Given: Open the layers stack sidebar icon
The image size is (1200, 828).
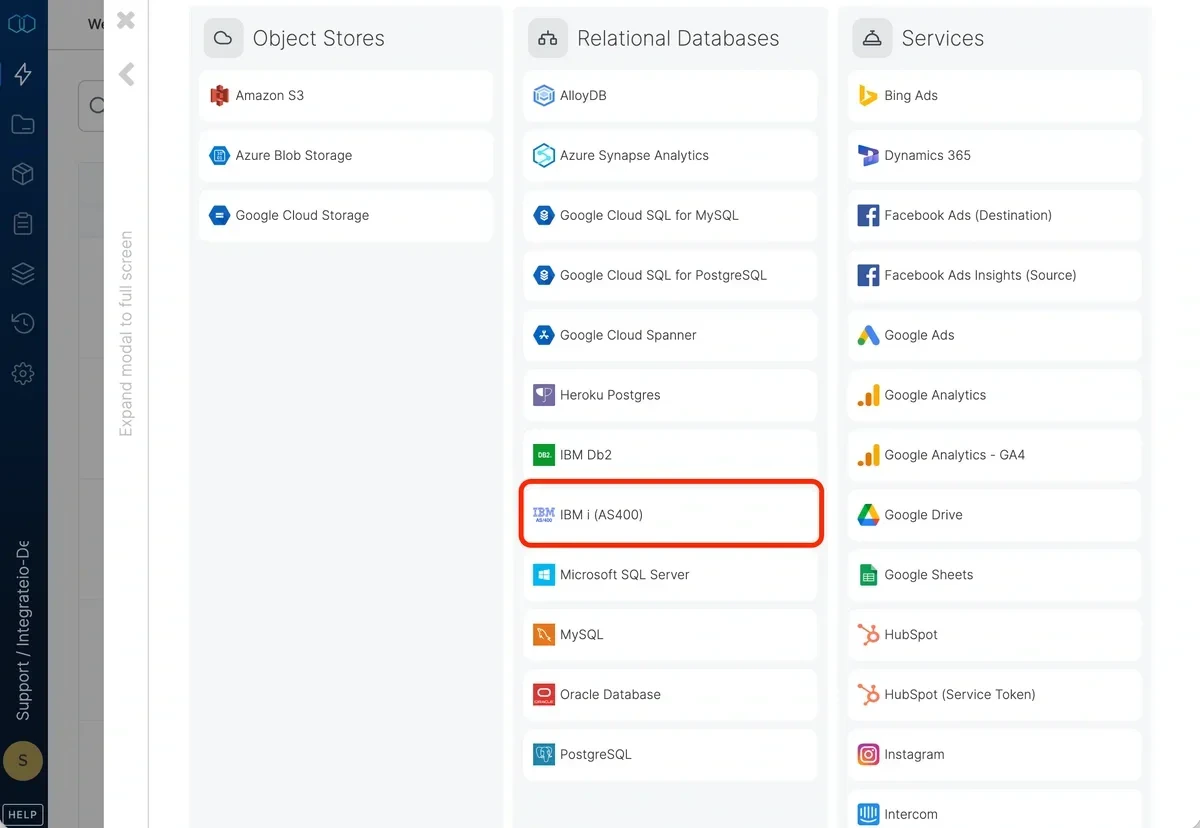Looking at the screenshot, I should coord(23,274).
